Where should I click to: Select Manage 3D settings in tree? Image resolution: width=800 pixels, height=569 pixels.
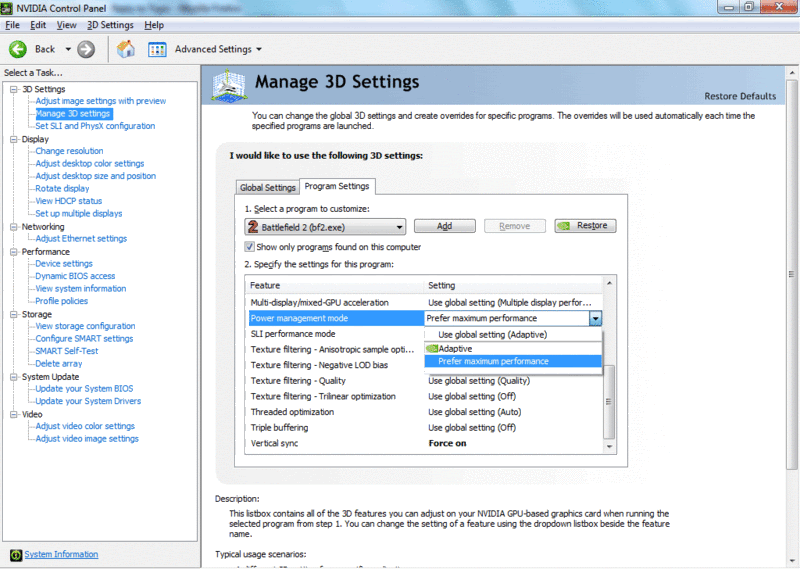pyautogui.click(x=73, y=114)
